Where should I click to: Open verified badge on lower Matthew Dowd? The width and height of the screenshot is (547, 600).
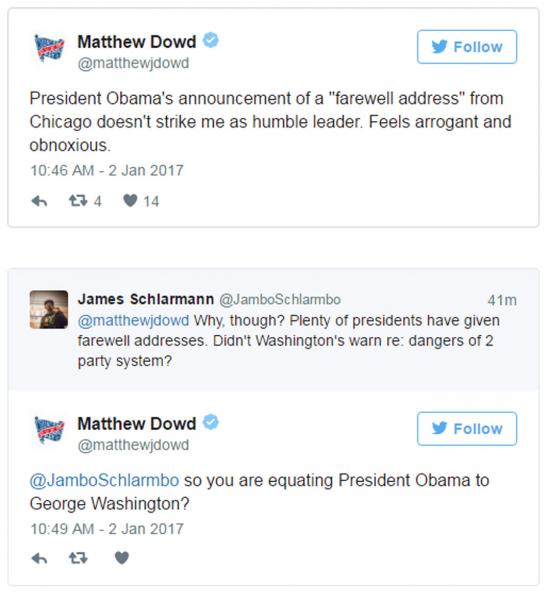point(211,422)
